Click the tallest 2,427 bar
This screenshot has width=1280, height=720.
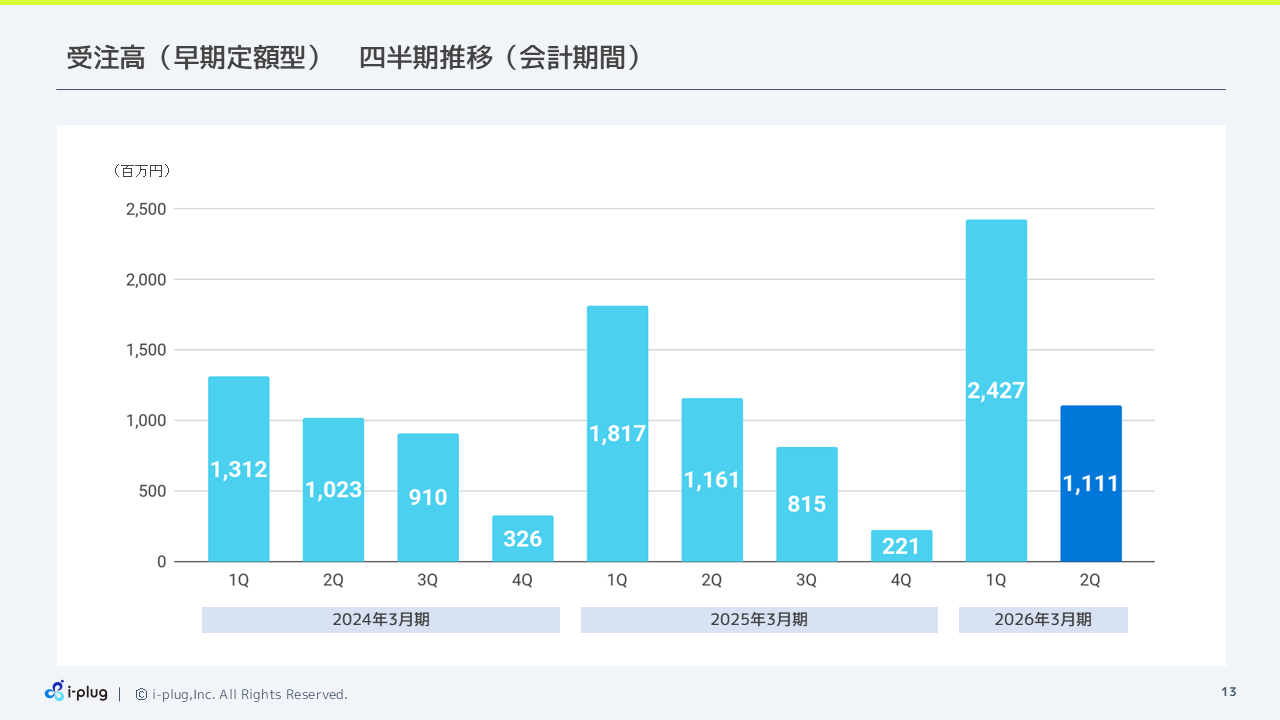[x=996, y=390]
